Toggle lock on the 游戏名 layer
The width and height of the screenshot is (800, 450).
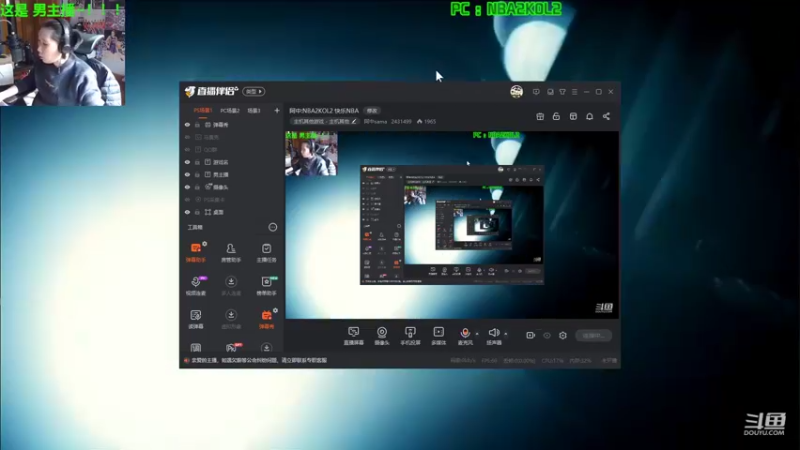coord(197,162)
